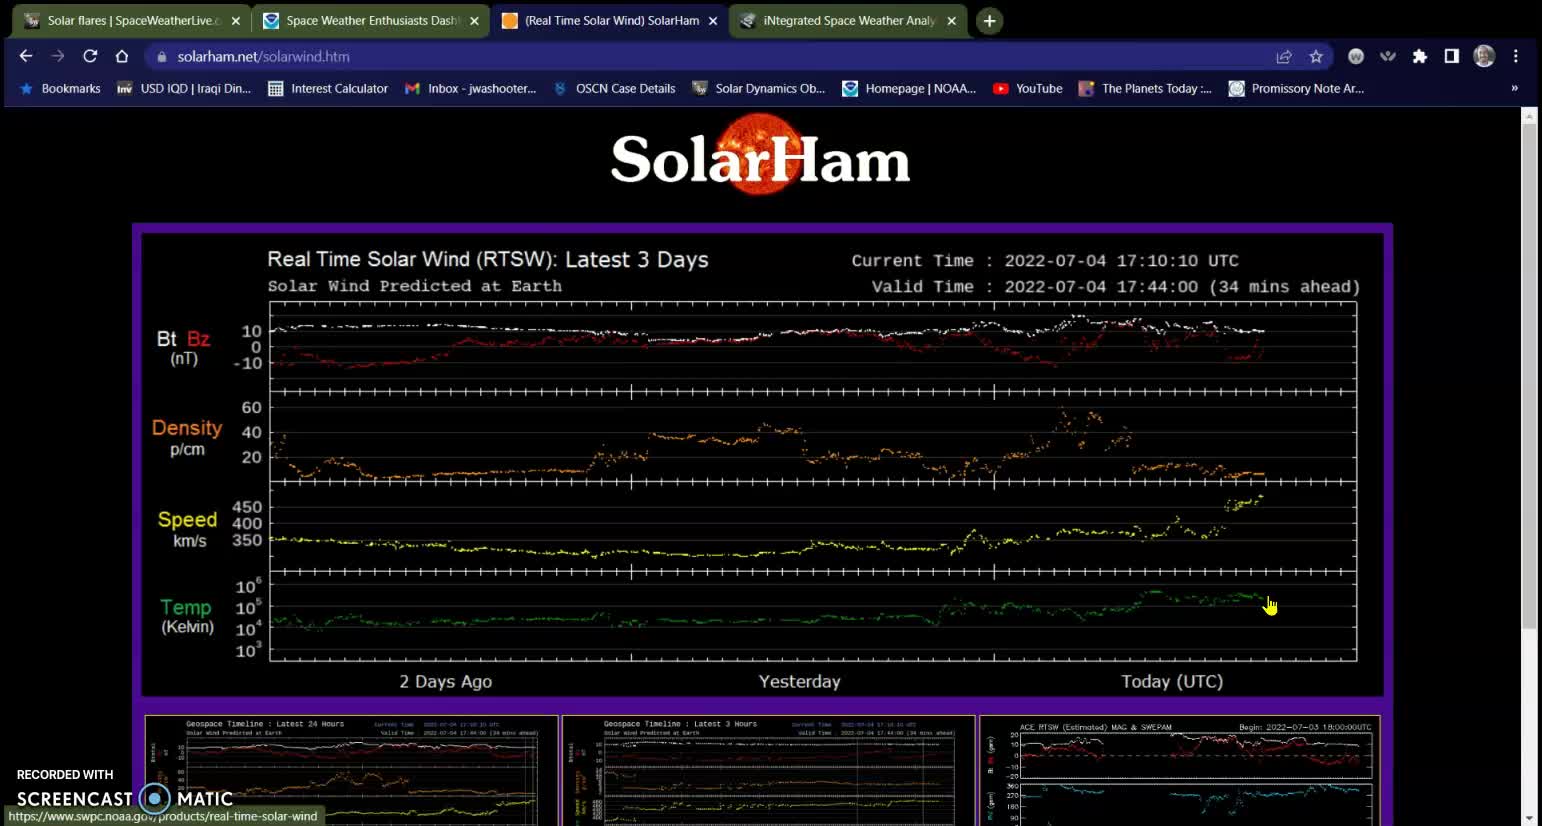Click the "Solar Wind Predicted at Earth" subtitle
This screenshot has width=1542, height=826.
(x=414, y=286)
